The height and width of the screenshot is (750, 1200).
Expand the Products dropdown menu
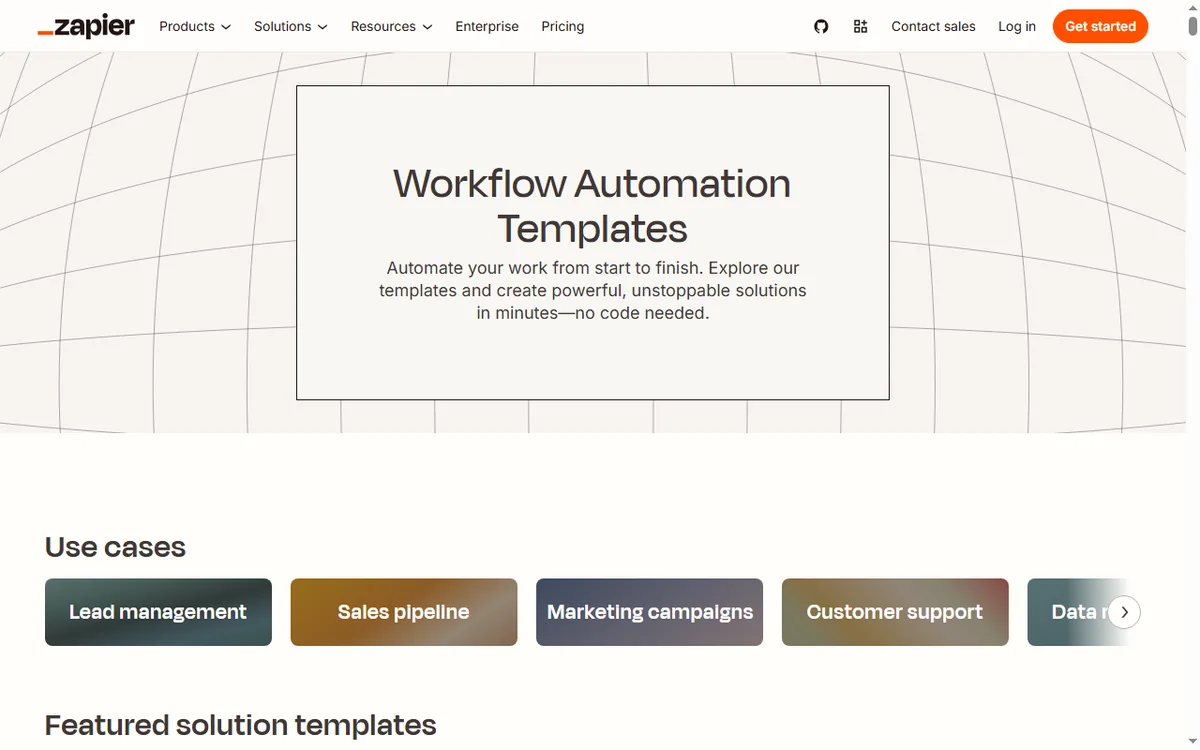pyautogui.click(x=195, y=26)
